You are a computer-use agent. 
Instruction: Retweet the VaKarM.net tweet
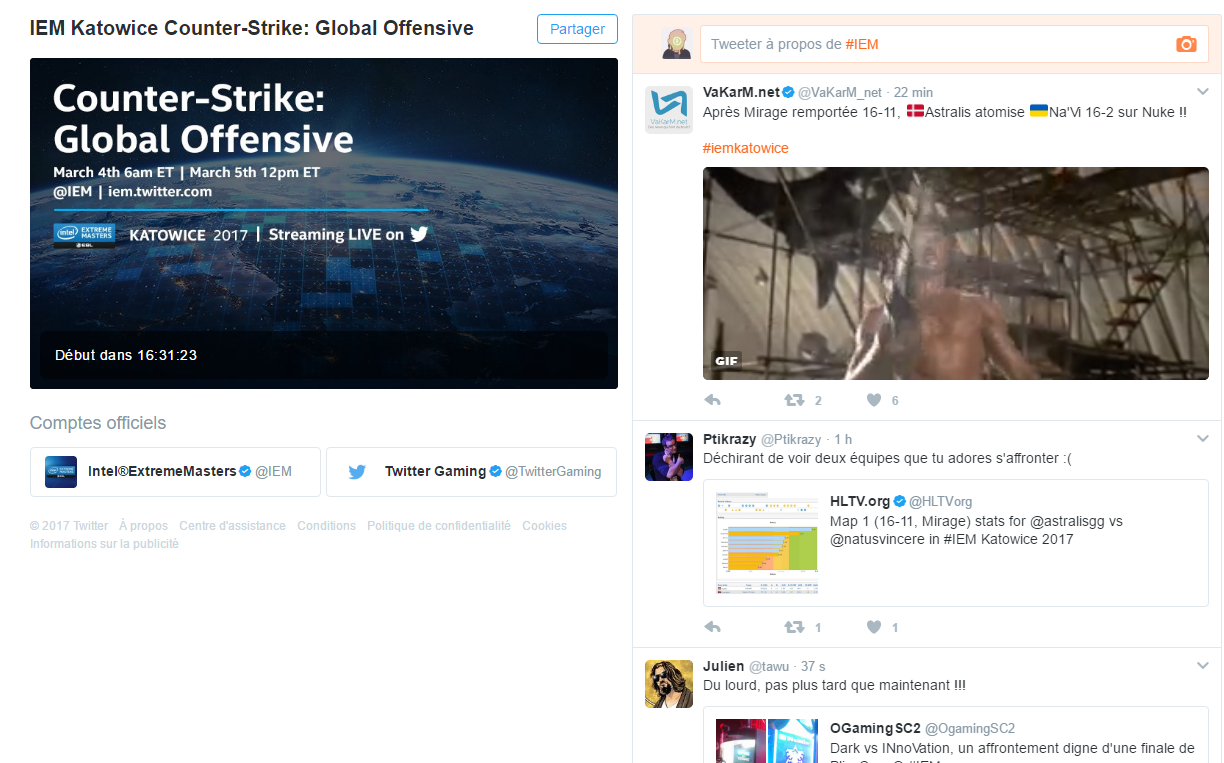point(794,400)
